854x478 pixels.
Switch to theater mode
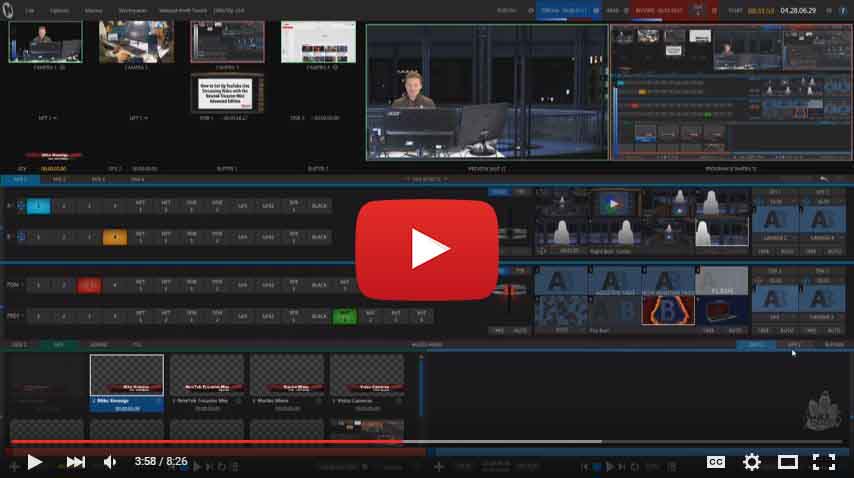788,462
